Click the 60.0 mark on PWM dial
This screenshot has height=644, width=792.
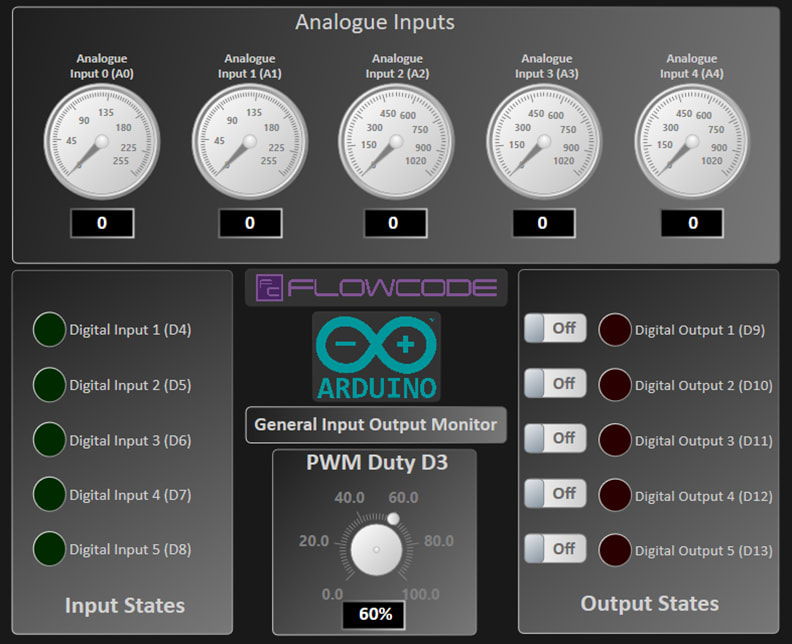coord(403,498)
